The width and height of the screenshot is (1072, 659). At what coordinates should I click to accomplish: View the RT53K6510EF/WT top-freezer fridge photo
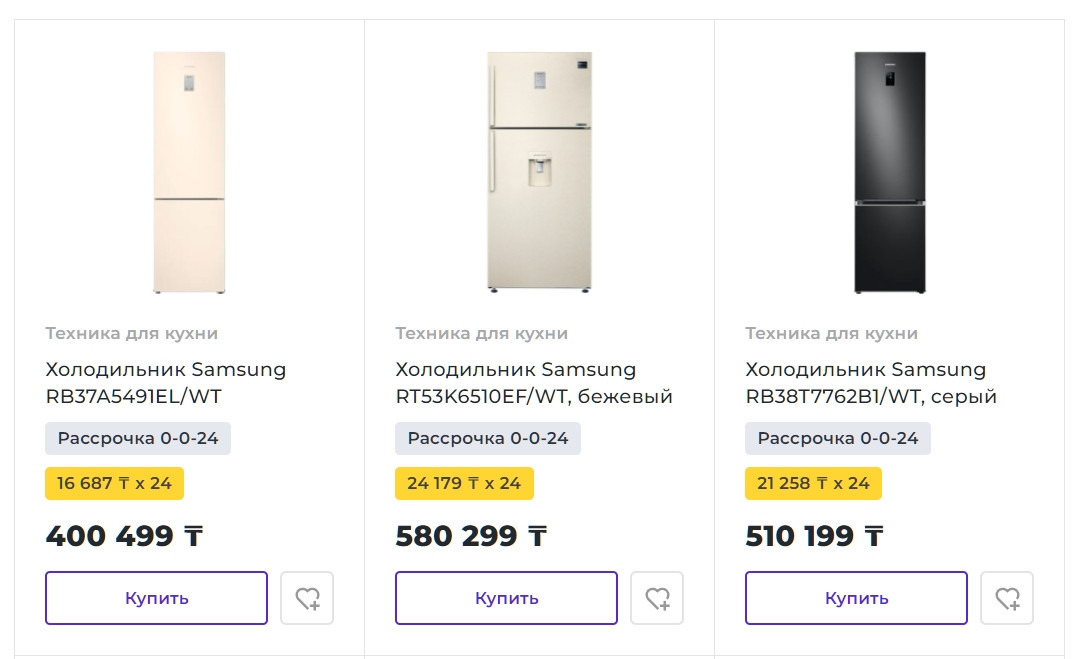[539, 173]
